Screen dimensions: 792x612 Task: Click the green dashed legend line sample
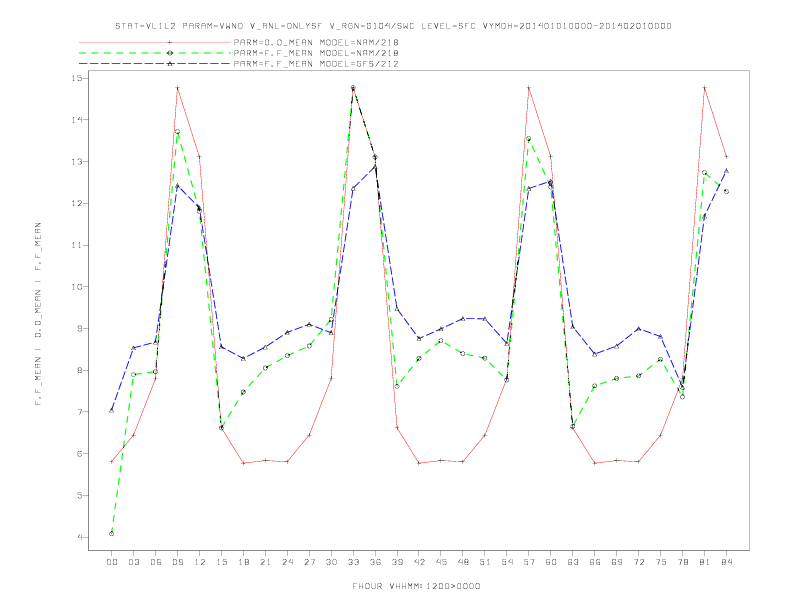tap(155, 53)
